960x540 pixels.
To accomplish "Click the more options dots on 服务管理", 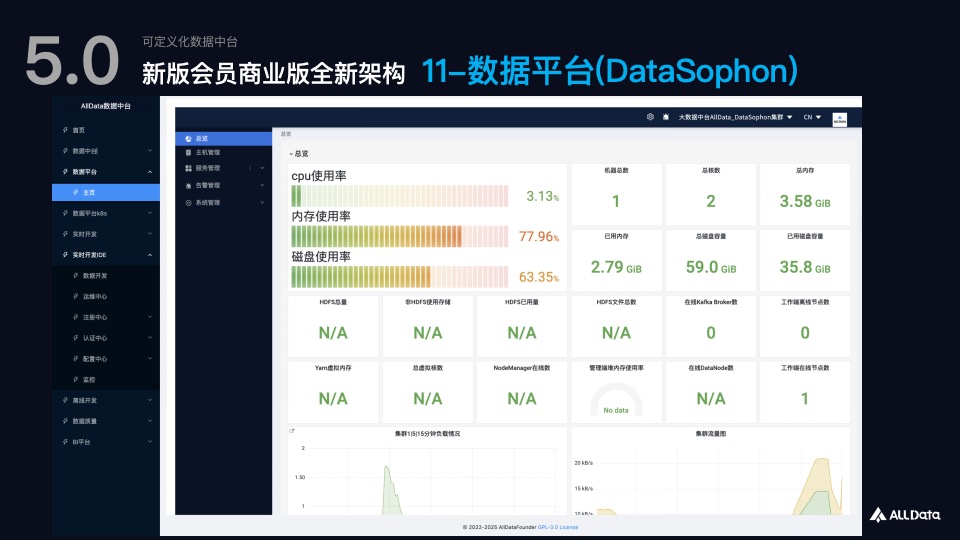I will coord(250,168).
